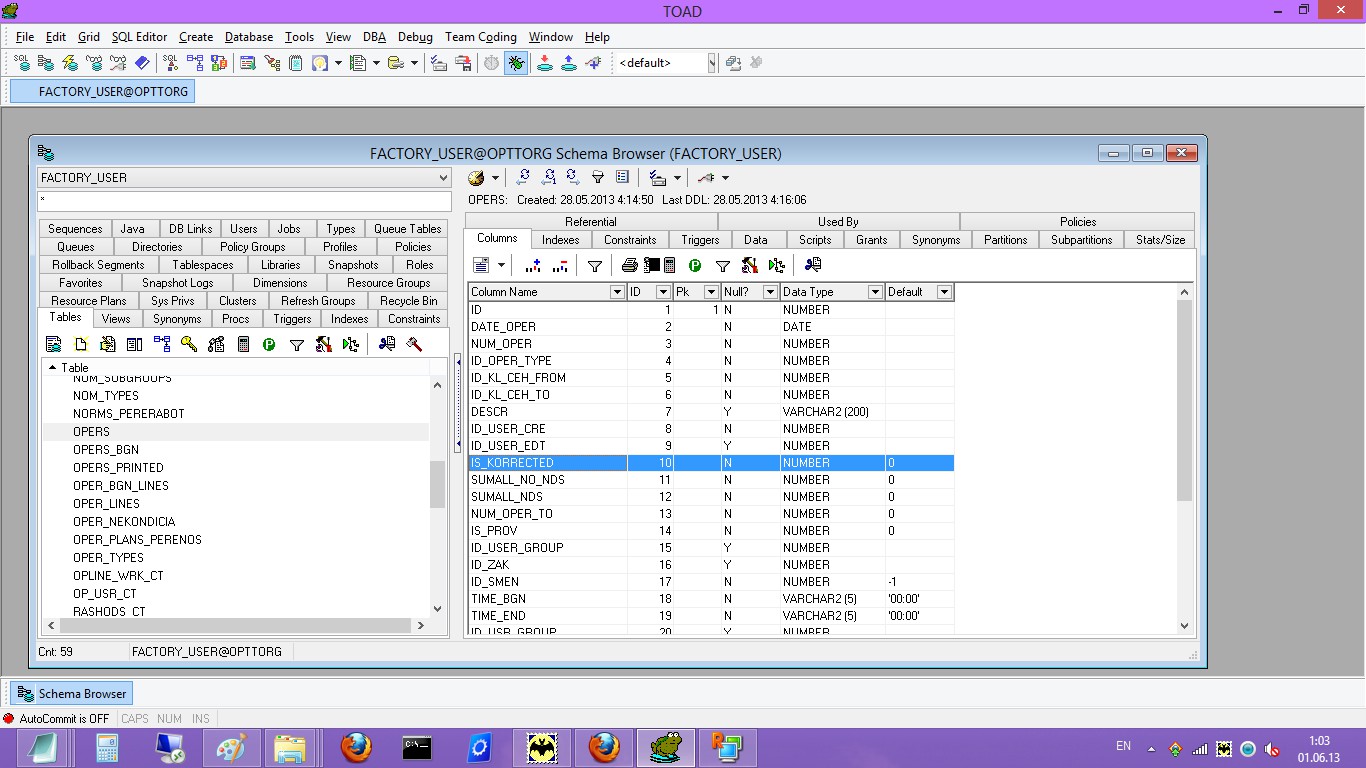Click the yellow key icon in Tables toolbar
1366x768 pixels.
[x=189, y=344]
